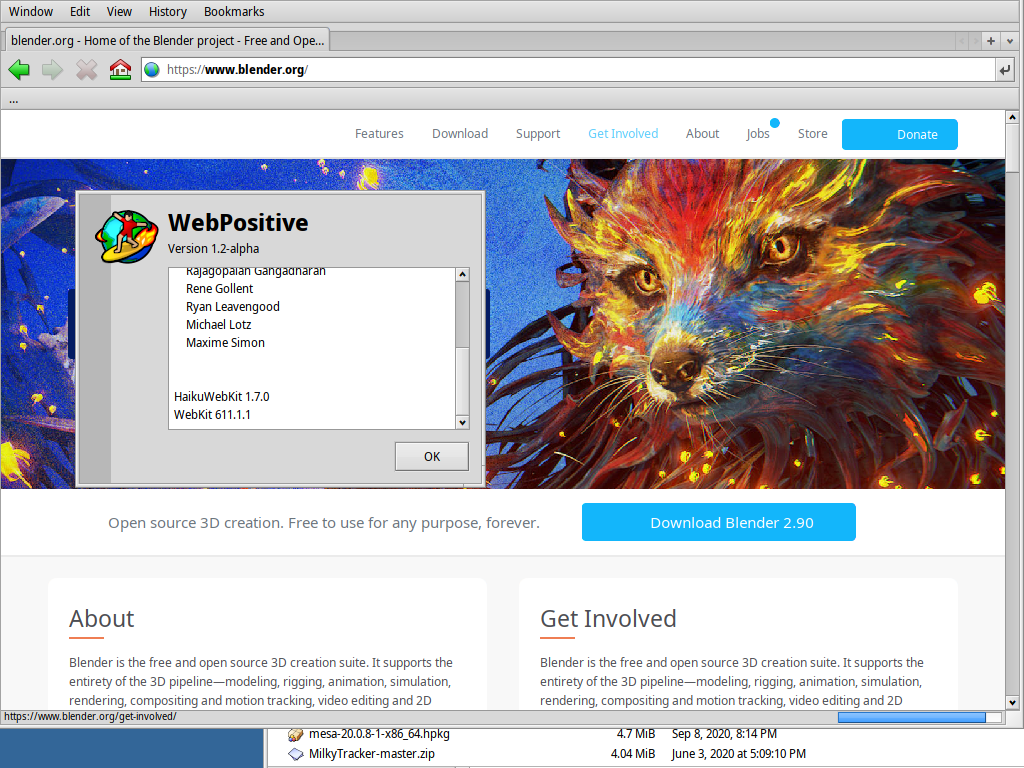Click 'HaikuWebKit 1.7.0' text
The height and width of the screenshot is (768, 1024).
(x=221, y=396)
